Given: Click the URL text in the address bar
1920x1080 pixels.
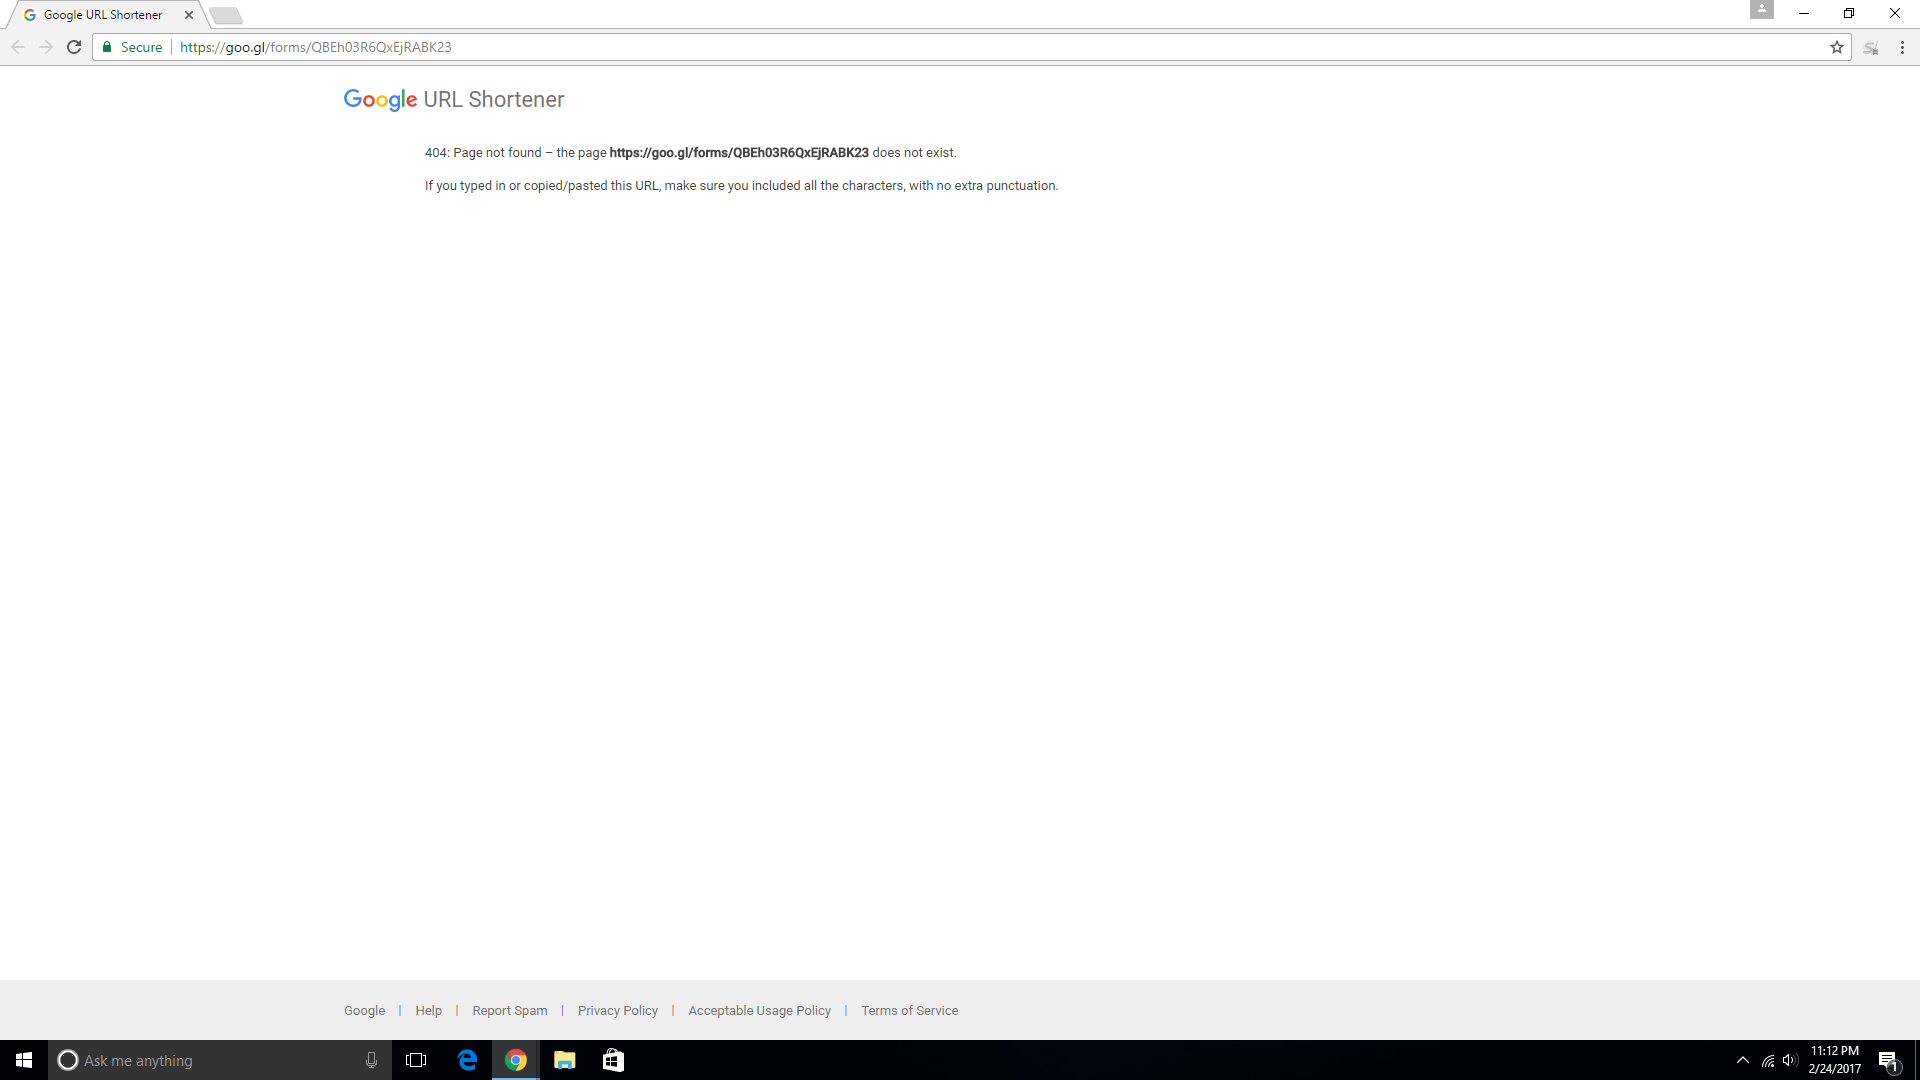Looking at the screenshot, I should tap(316, 47).
